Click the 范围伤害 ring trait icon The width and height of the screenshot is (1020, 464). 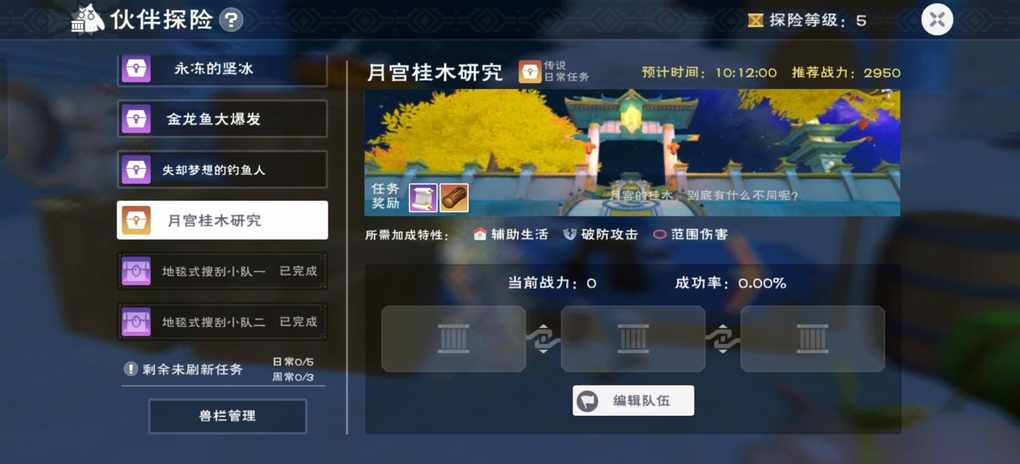coord(660,234)
